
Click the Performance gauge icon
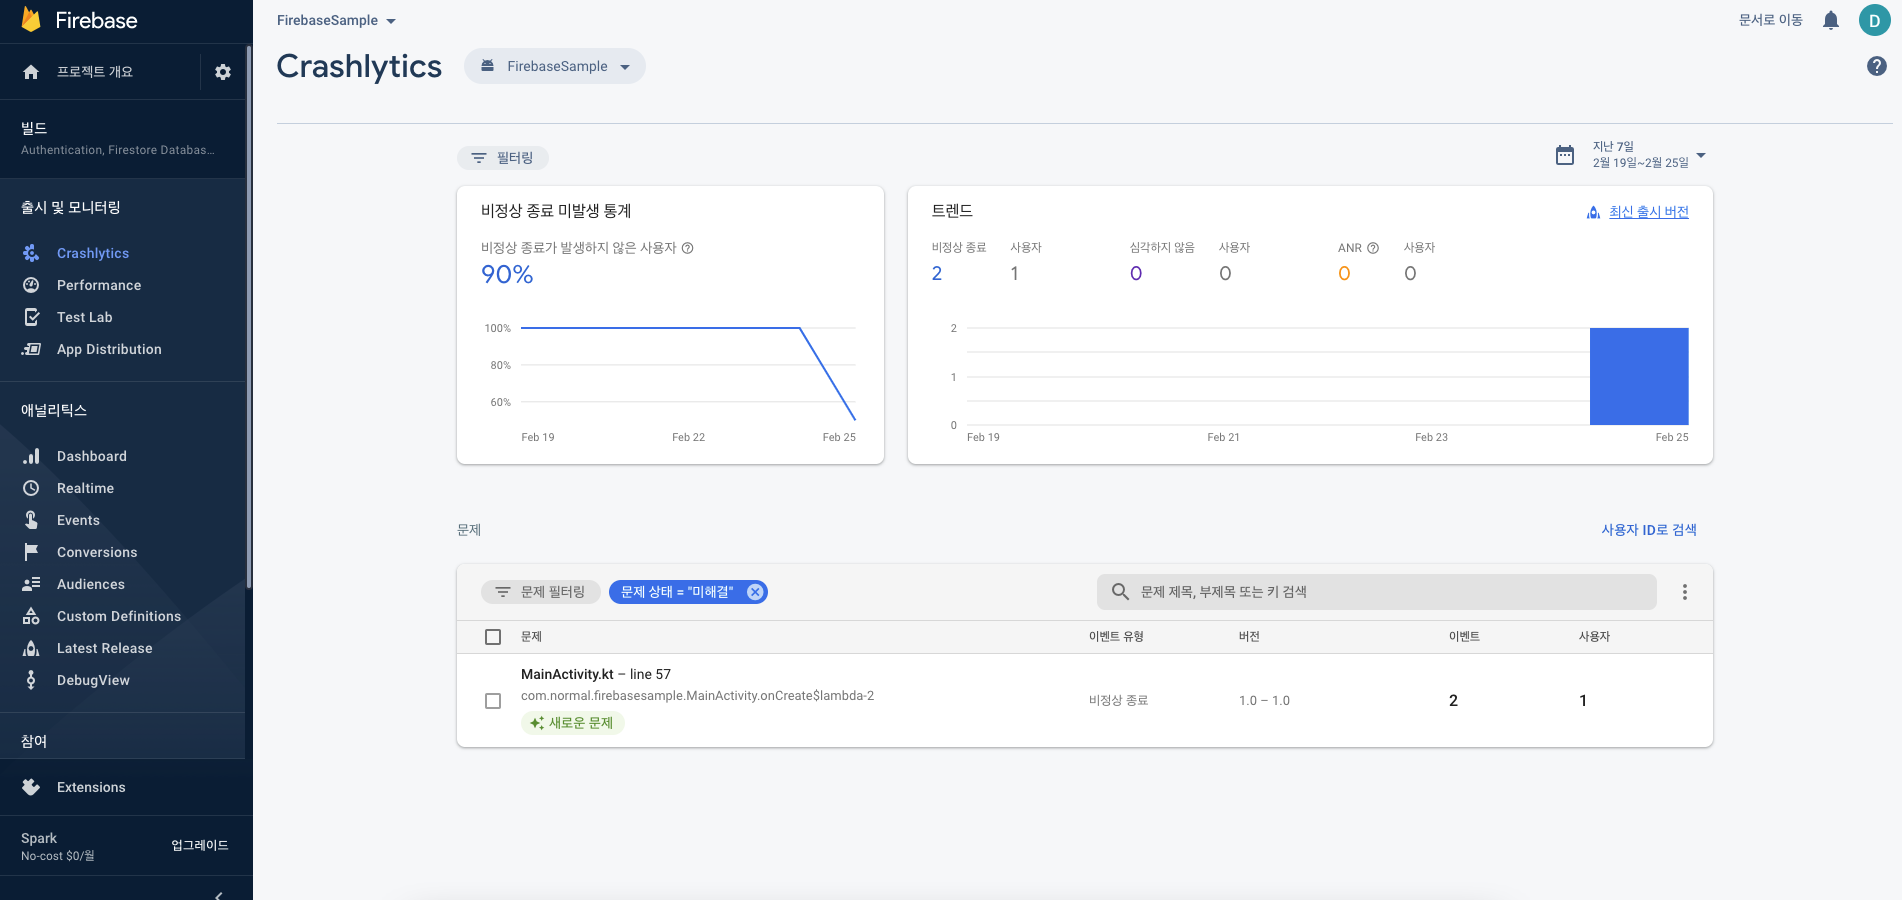click(x=31, y=285)
